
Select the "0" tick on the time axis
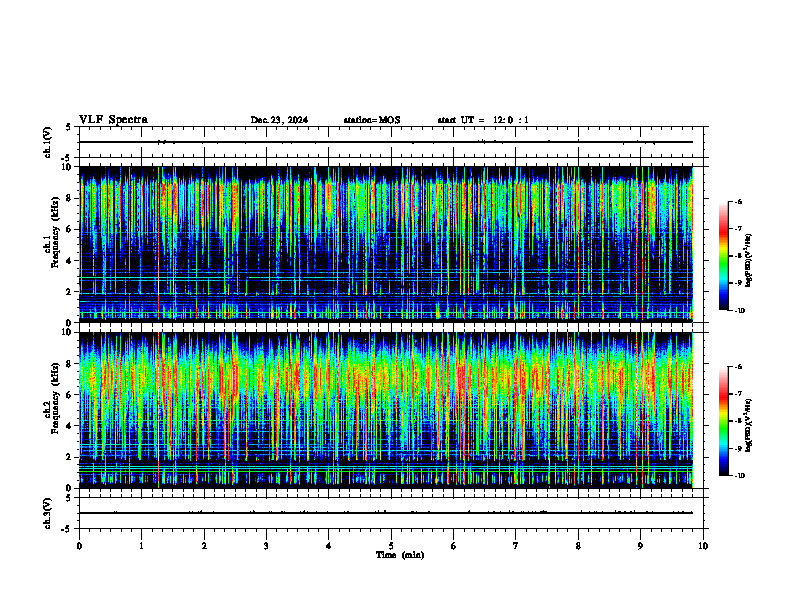coord(79,546)
